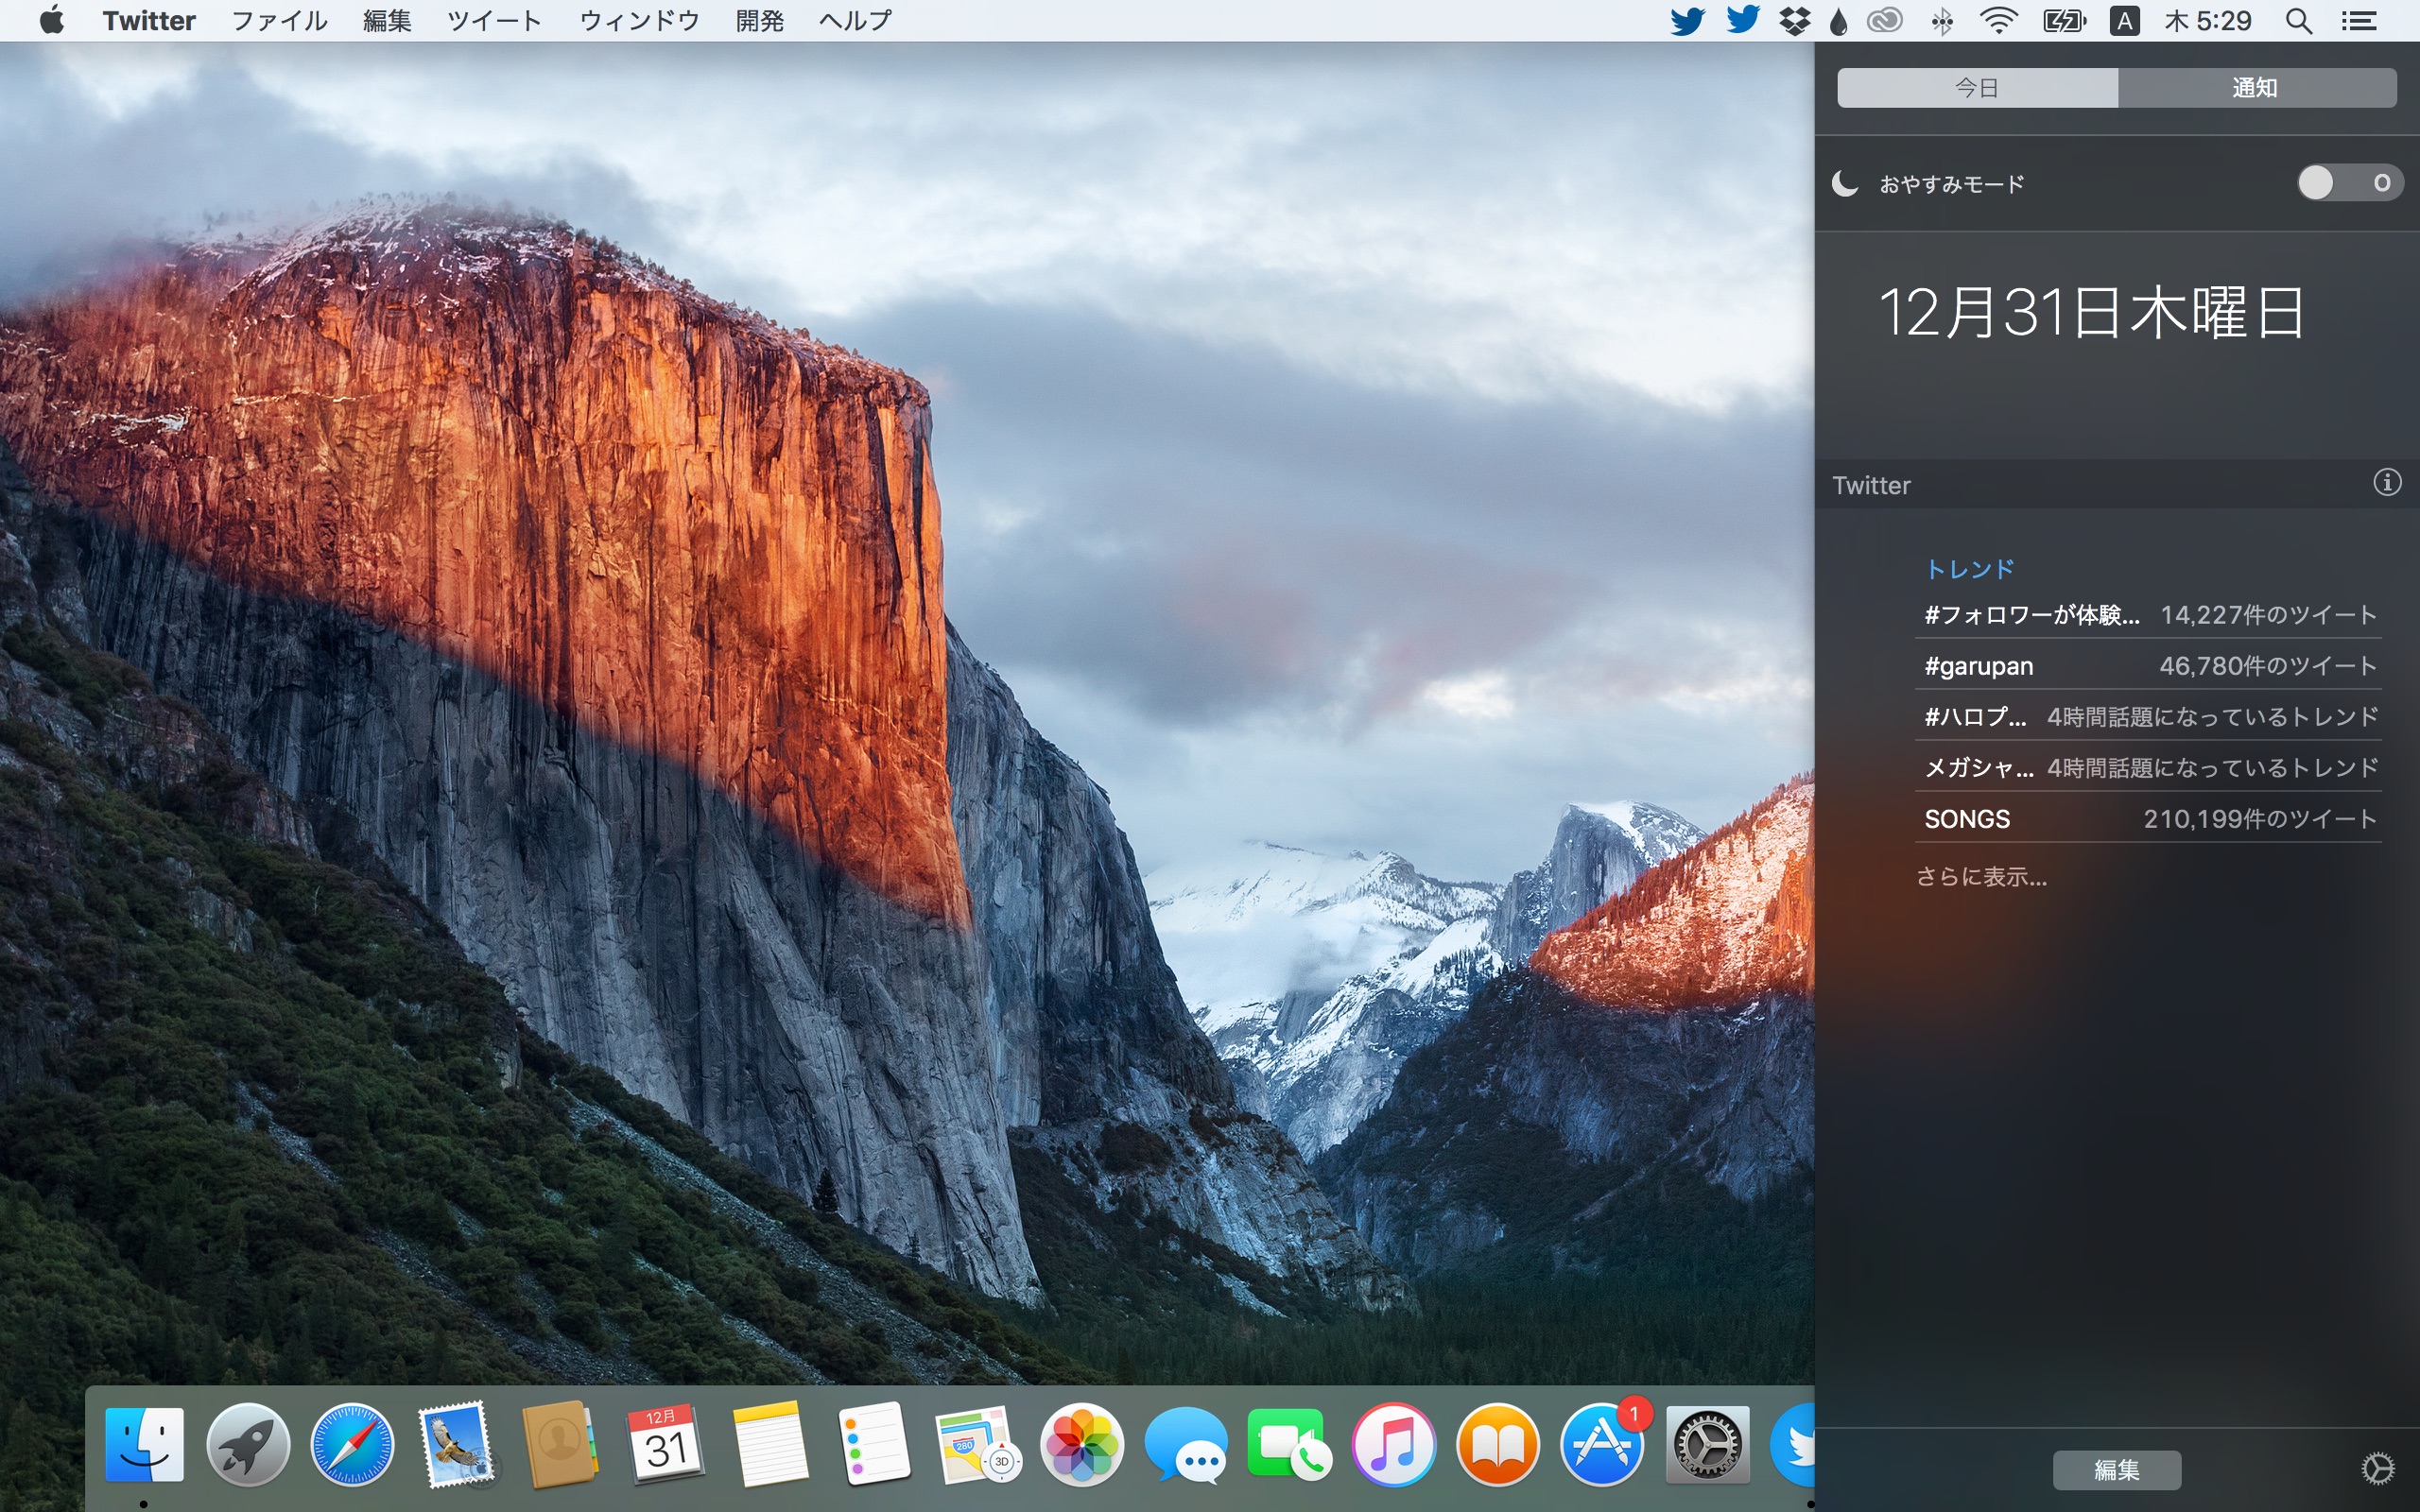Click the Twitter widget info icon
Screen dimensions: 2420x1512
[2386, 483]
